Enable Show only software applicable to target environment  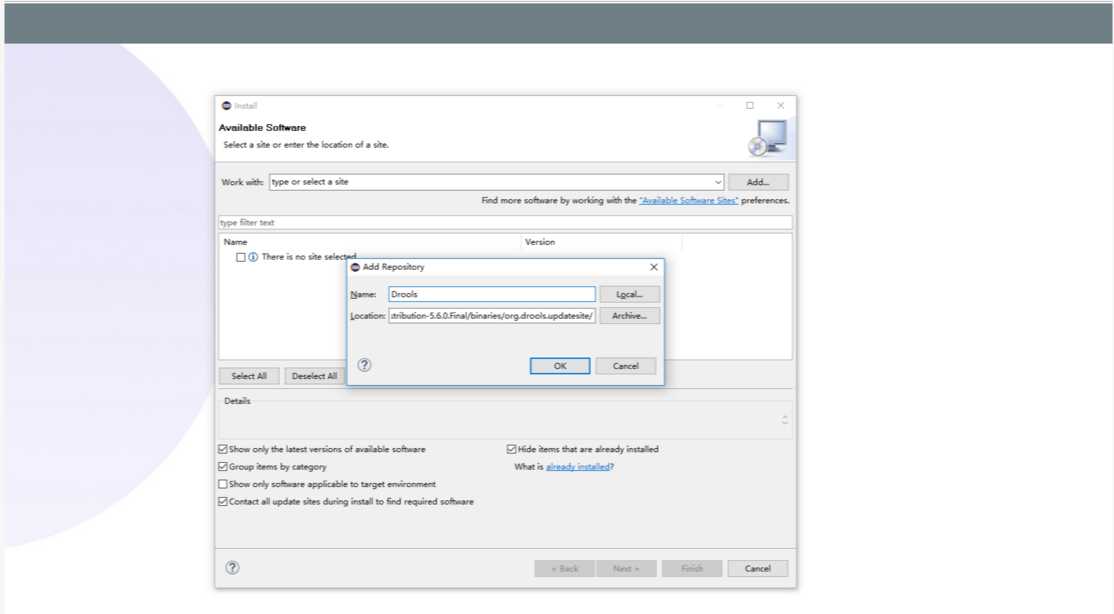222,484
